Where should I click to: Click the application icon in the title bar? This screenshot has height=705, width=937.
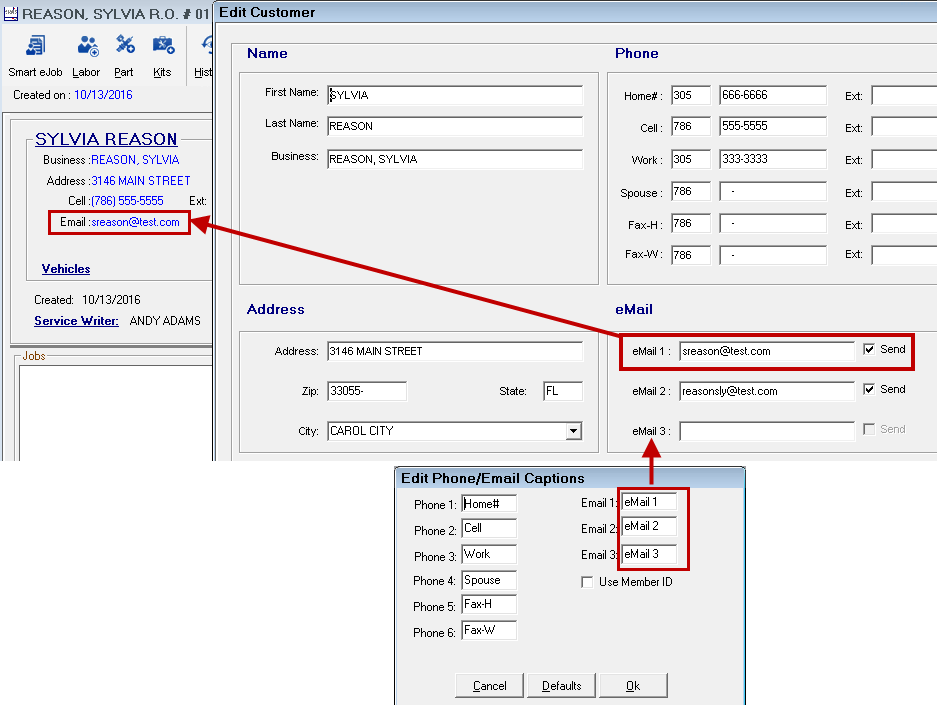click(10, 11)
